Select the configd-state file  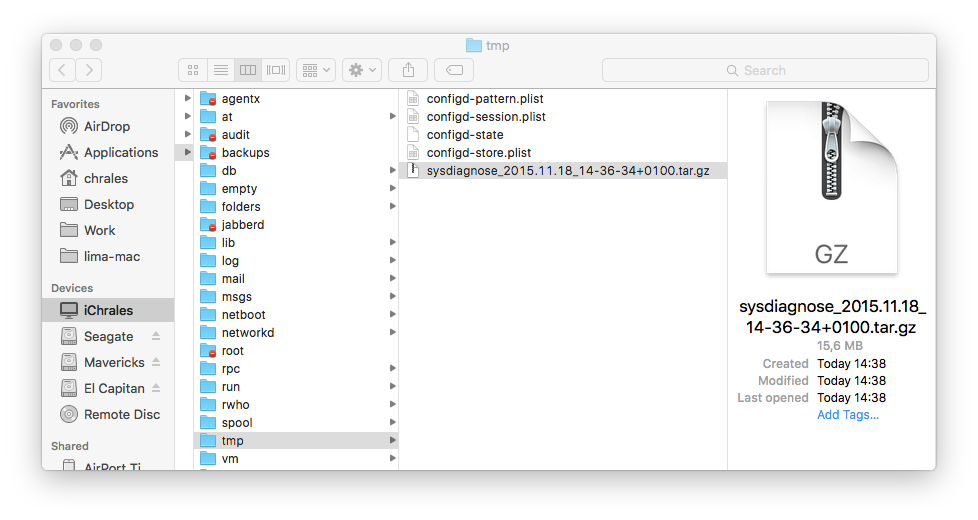(x=563, y=135)
